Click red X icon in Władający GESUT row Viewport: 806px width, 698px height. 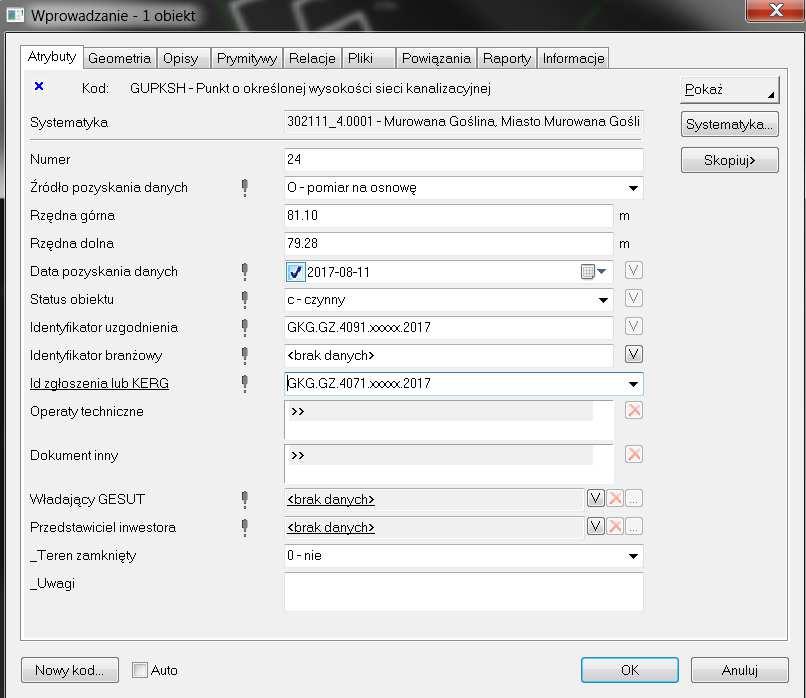[x=615, y=498]
